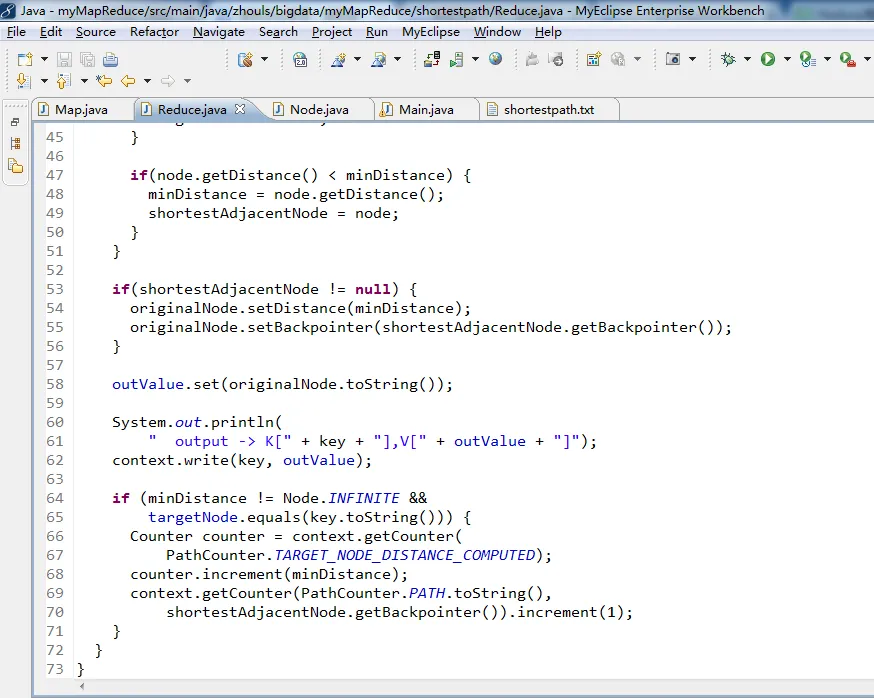This screenshot has height=698, width=874.
Task: Open the Project menu
Action: coord(332,32)
